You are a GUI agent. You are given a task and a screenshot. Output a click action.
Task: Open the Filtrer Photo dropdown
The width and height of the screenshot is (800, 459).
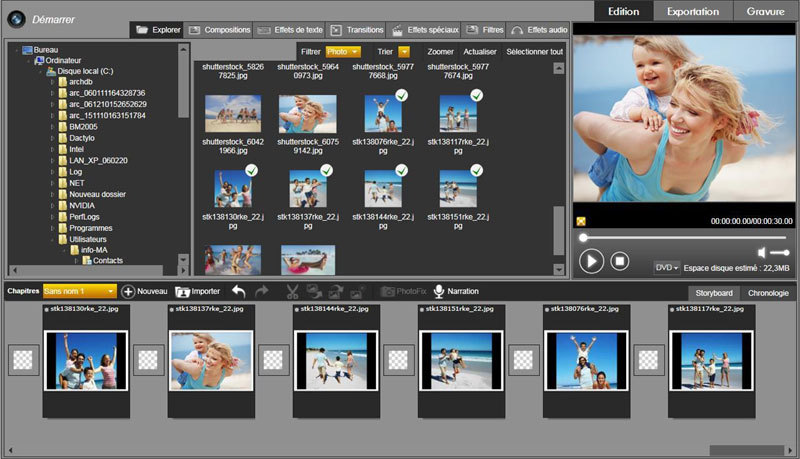coord(343,51)
